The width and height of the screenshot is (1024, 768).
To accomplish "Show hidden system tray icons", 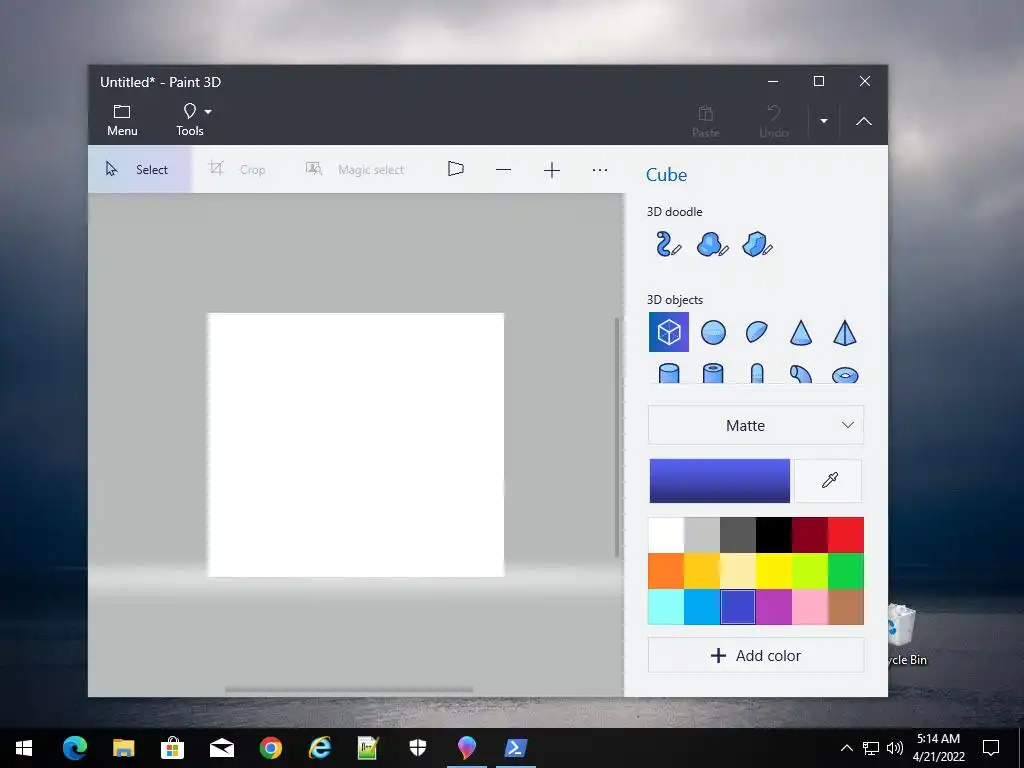I will click(846, 748).
